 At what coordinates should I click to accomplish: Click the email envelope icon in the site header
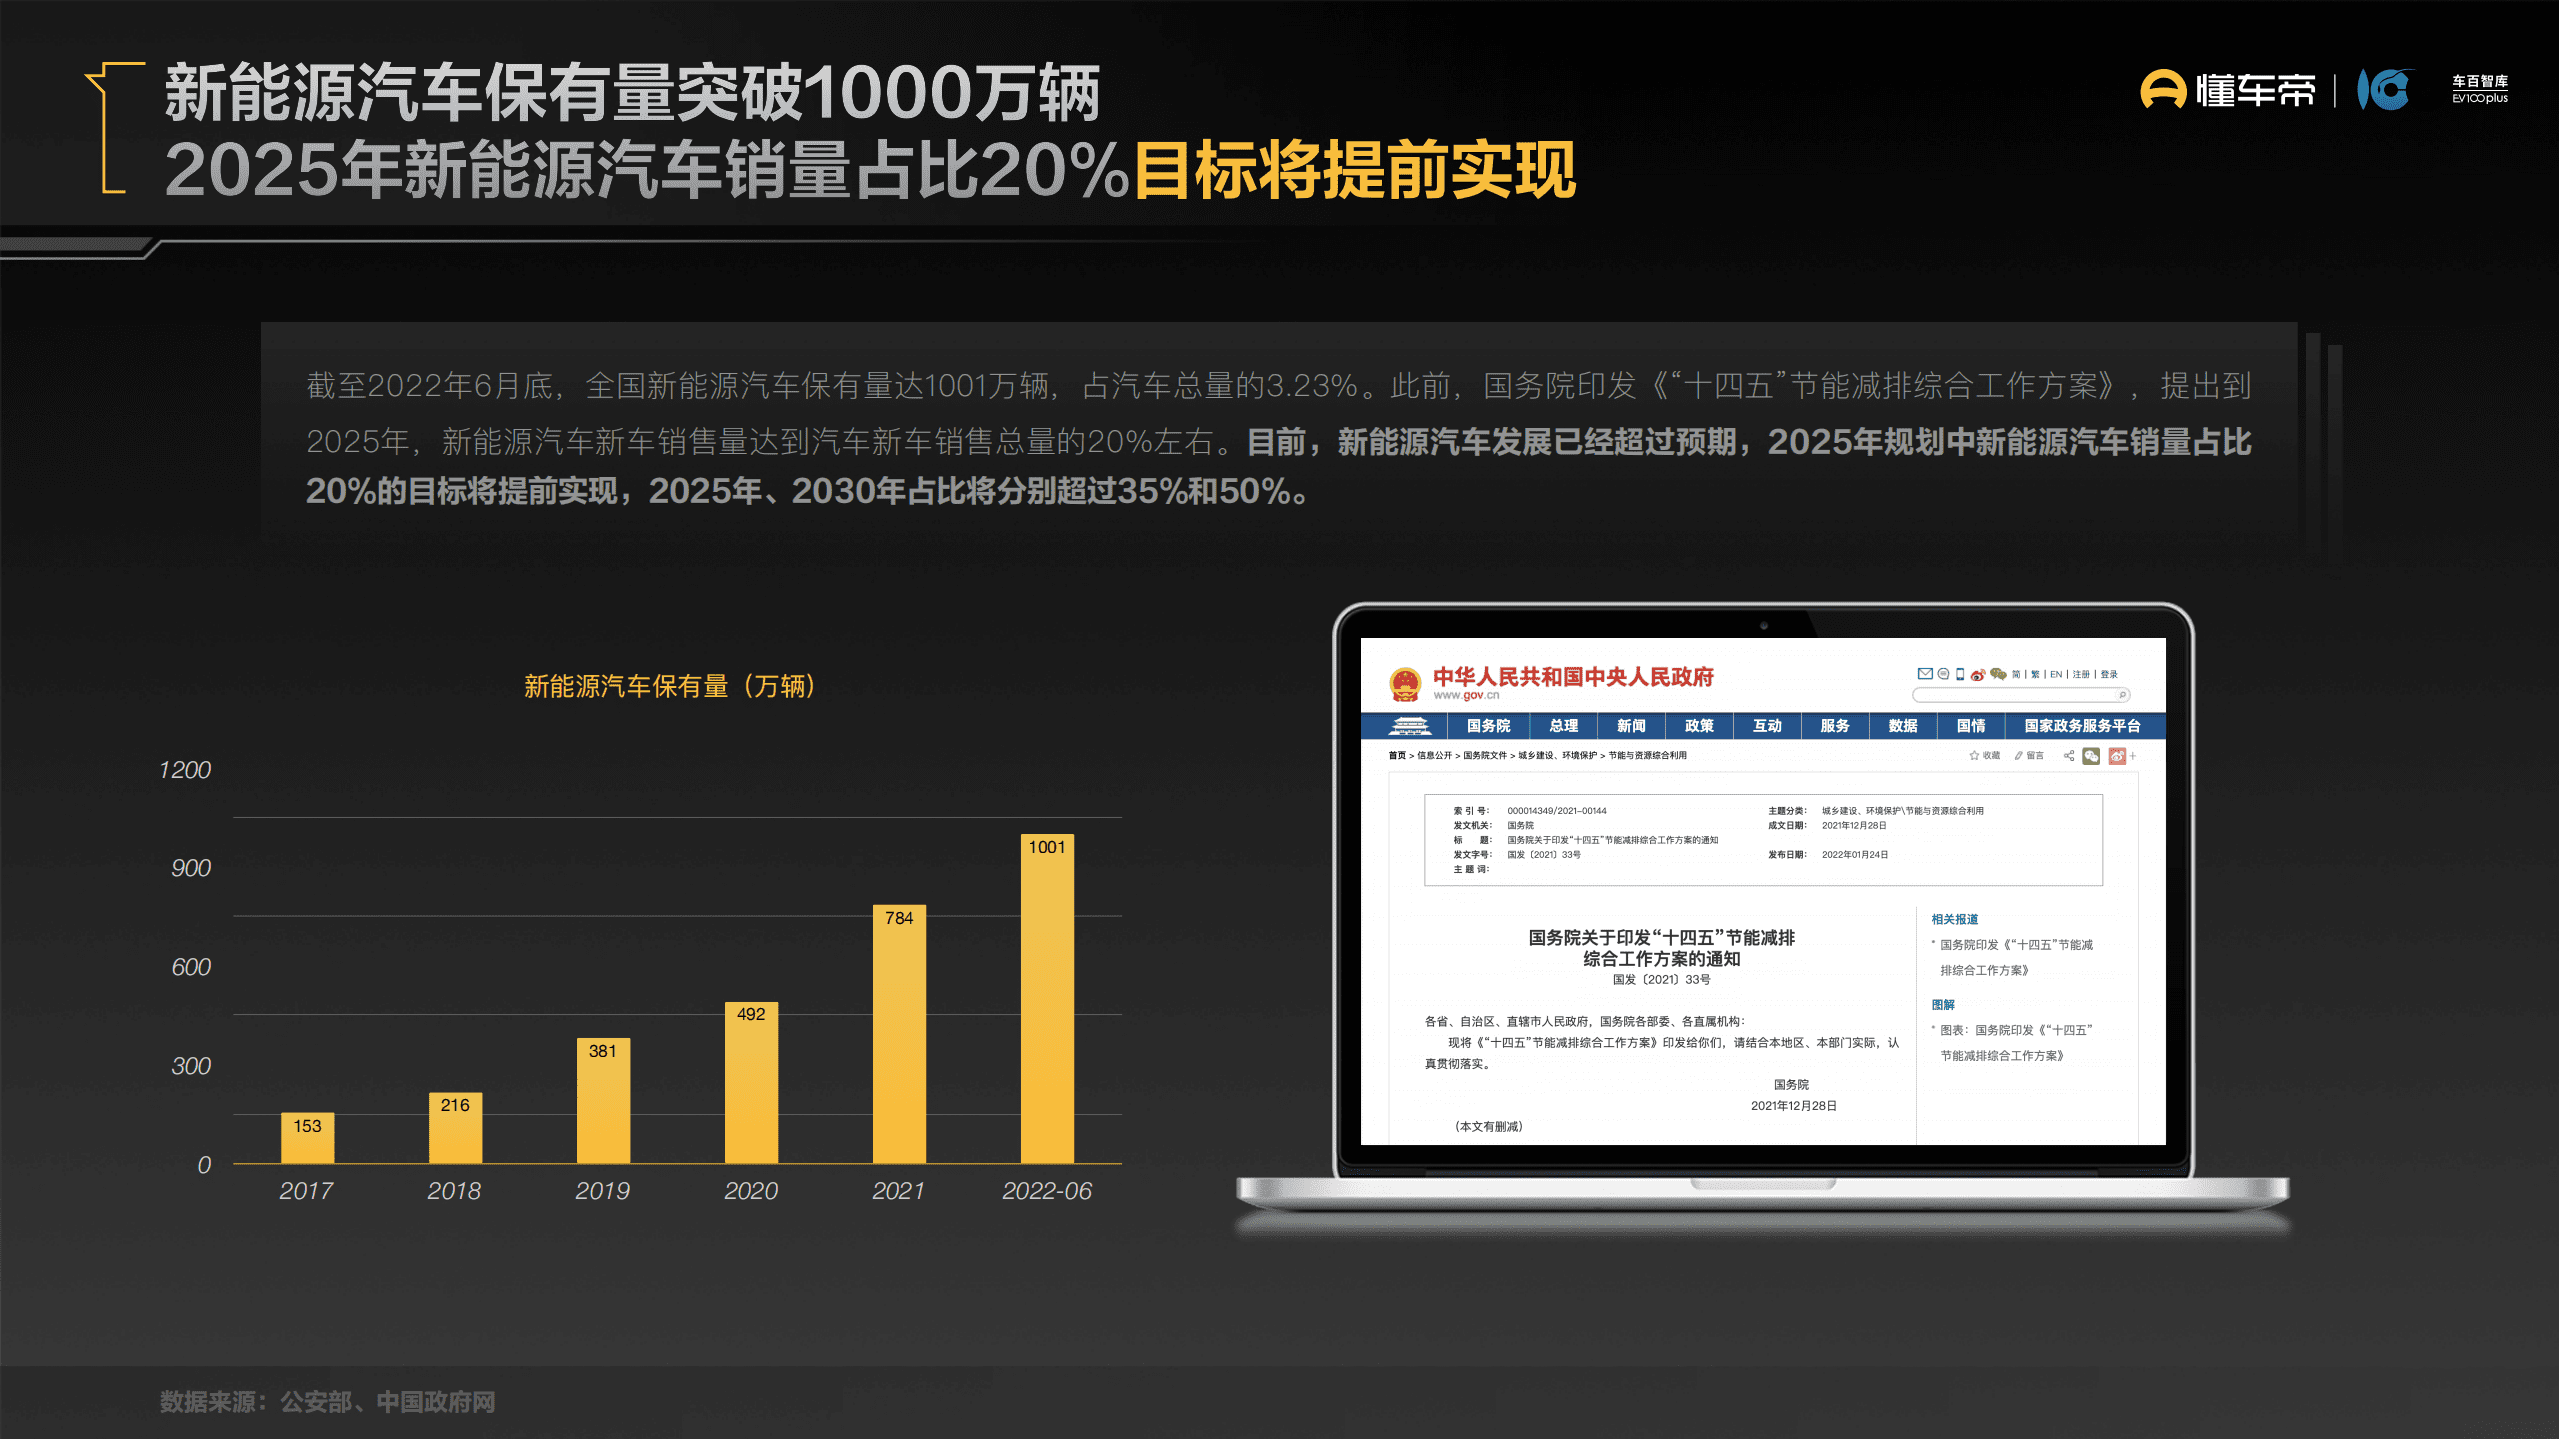pos(1925,674)
